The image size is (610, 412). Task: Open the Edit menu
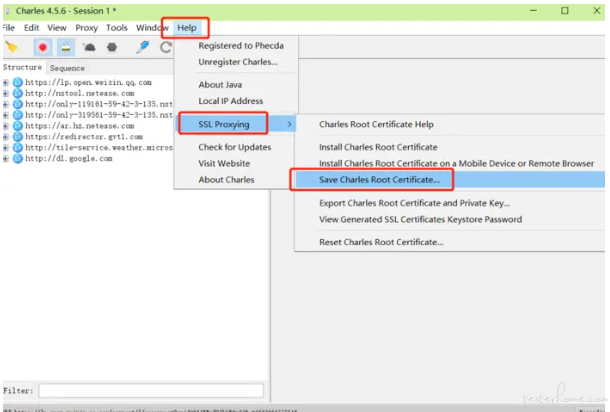pos(32,28)
